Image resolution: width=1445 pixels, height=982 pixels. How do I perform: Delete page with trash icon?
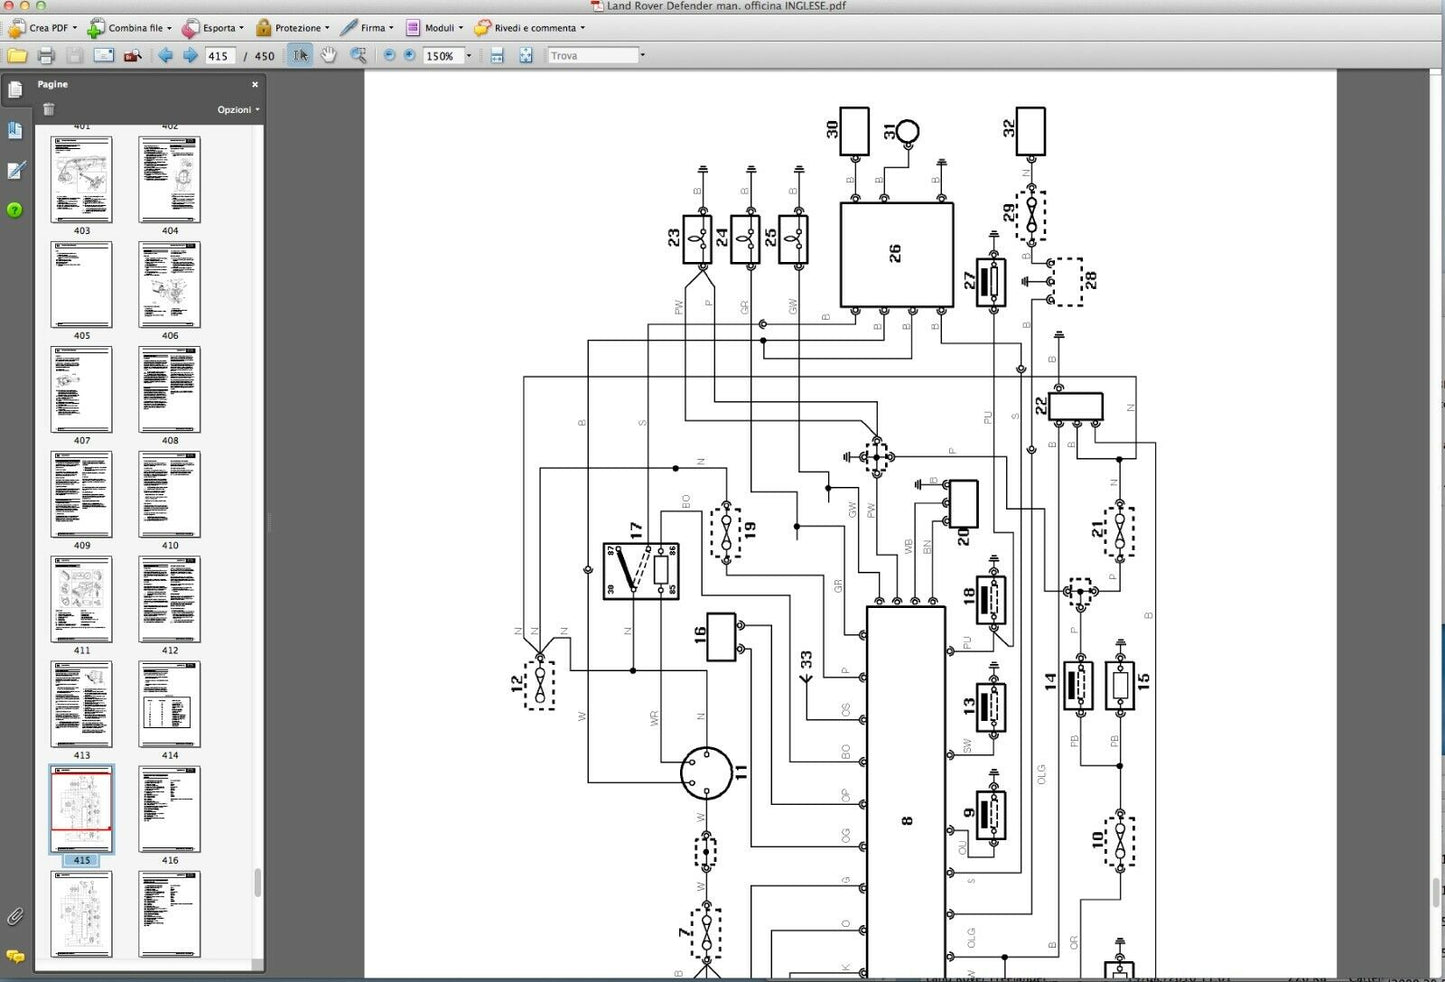coord(49,110)
